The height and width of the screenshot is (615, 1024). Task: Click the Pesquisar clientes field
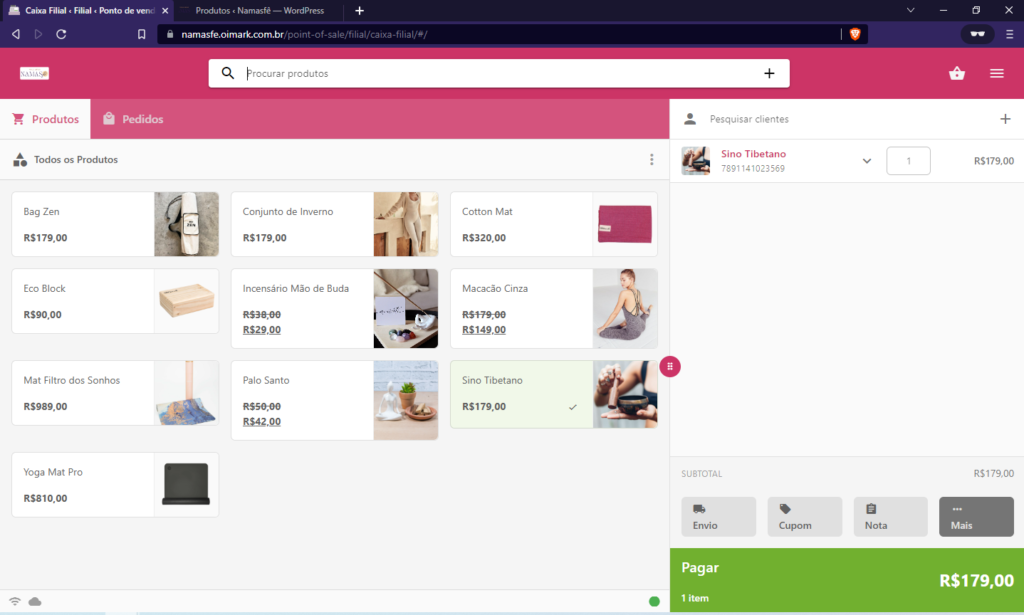[x=847, y=119]
